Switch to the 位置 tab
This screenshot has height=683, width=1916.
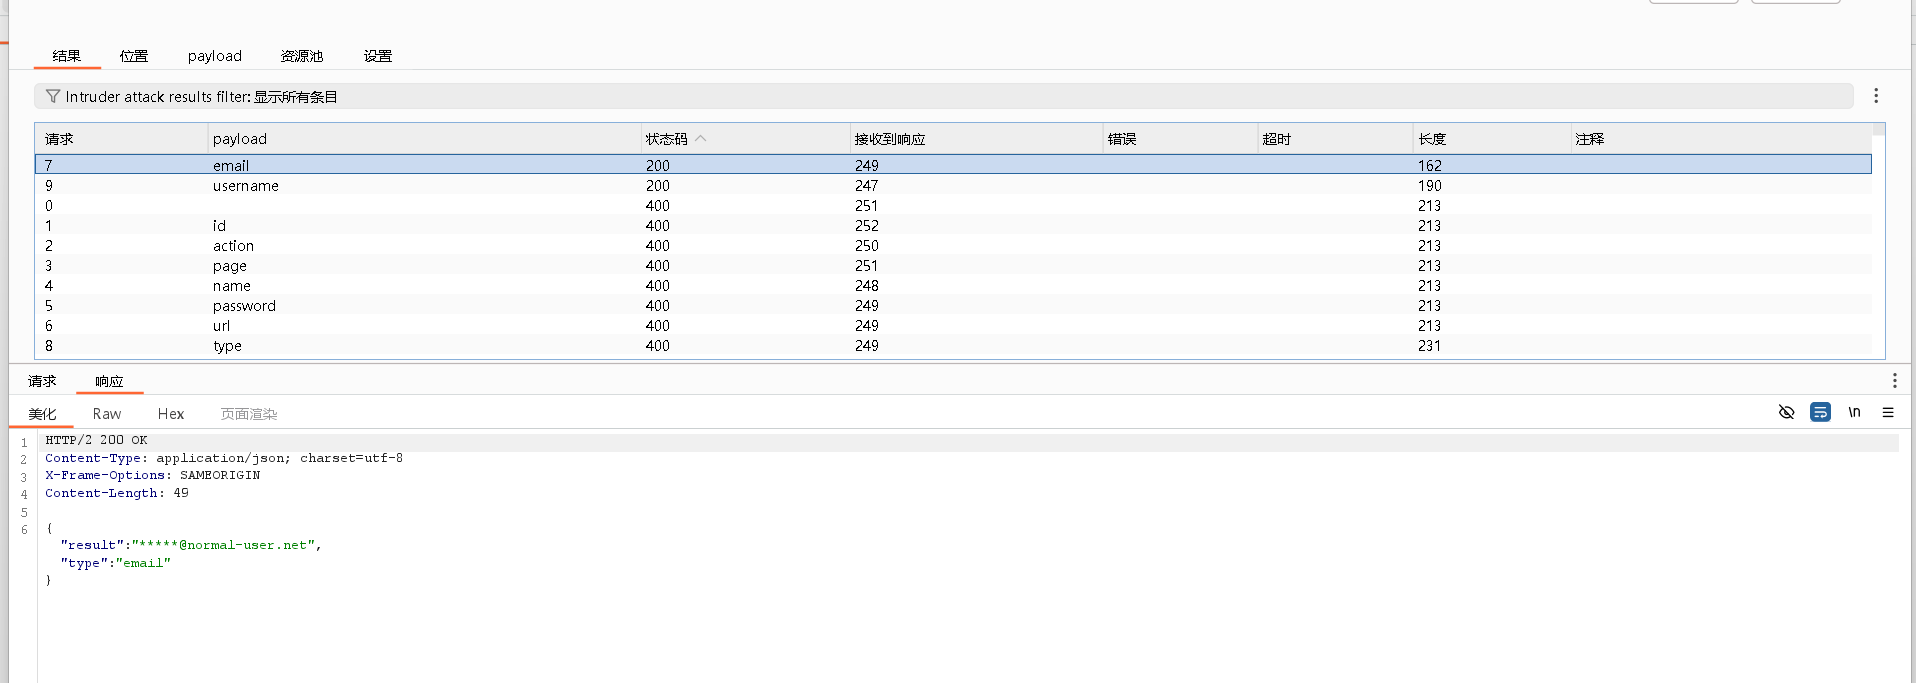(x=134, y=56)
